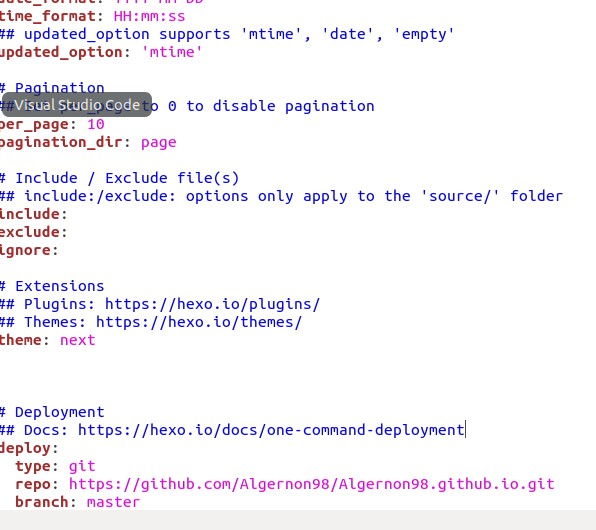Click the Docs one-command-deployment URL
This screenshot has height=530, width=596.
(271, 430)
